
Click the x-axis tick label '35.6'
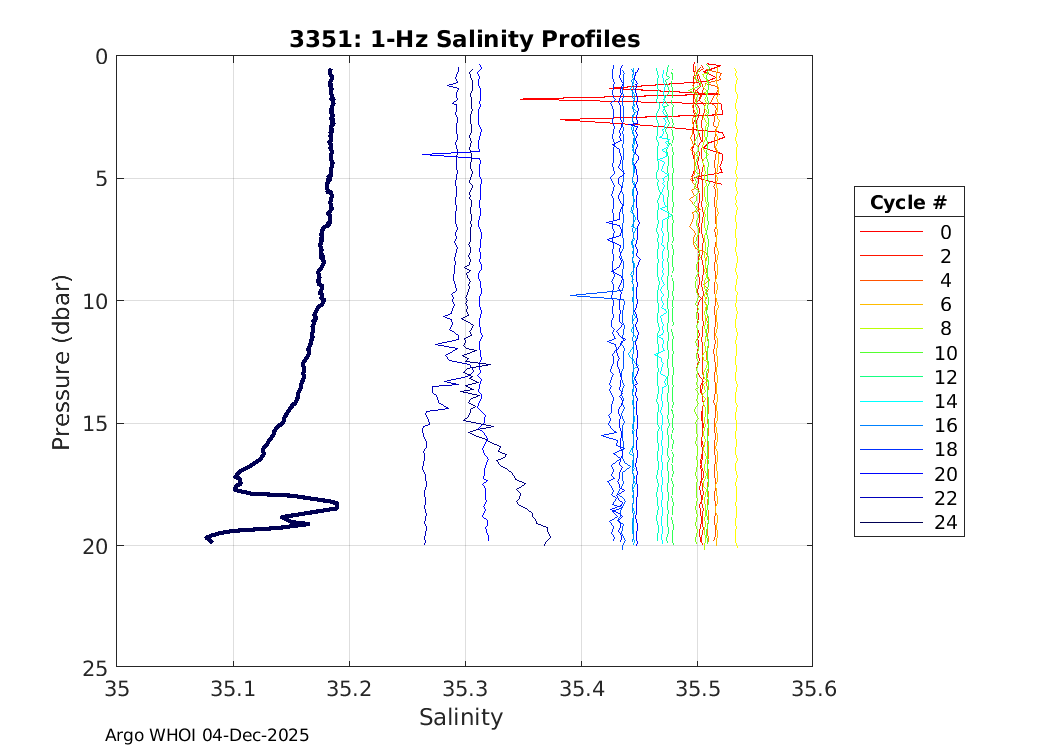click(811, 688)
